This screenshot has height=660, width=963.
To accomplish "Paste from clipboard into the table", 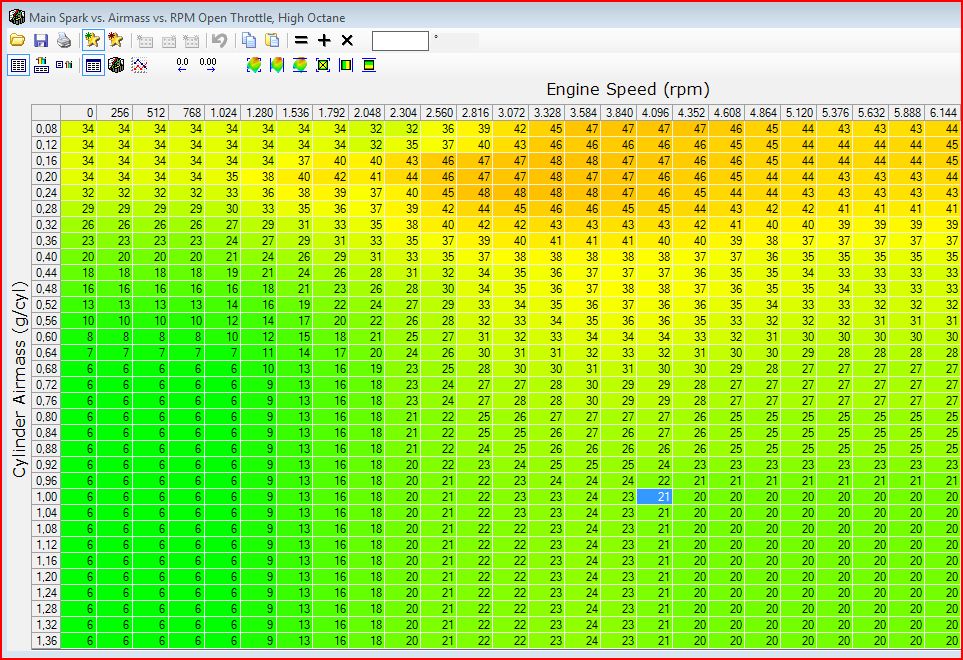I will (x=271, y=41).
